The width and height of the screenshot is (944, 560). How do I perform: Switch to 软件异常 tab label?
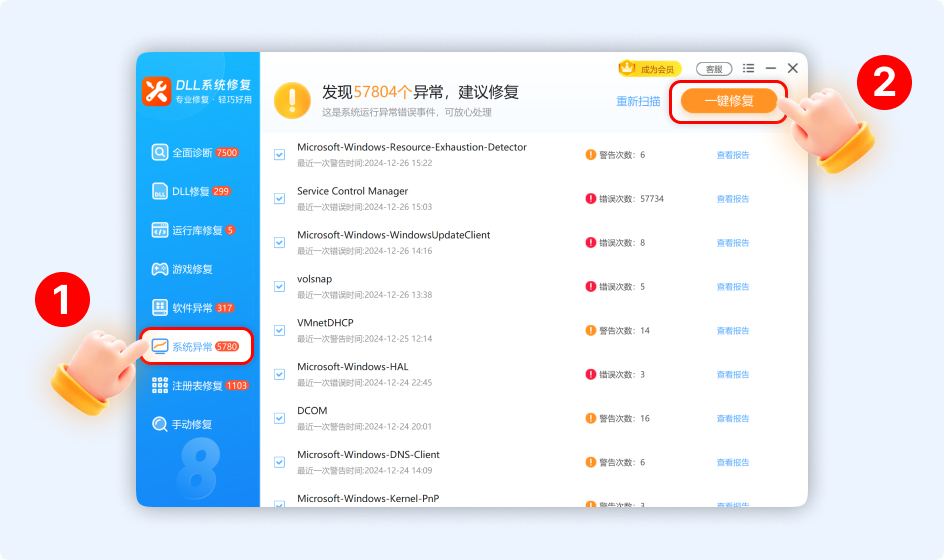192,308
